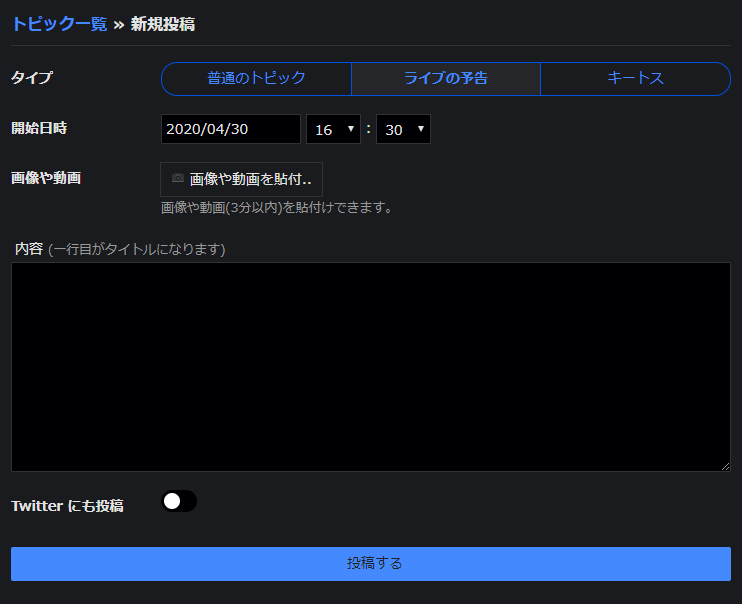Click the 3分以内 attachment helper text

coord(277,209)
